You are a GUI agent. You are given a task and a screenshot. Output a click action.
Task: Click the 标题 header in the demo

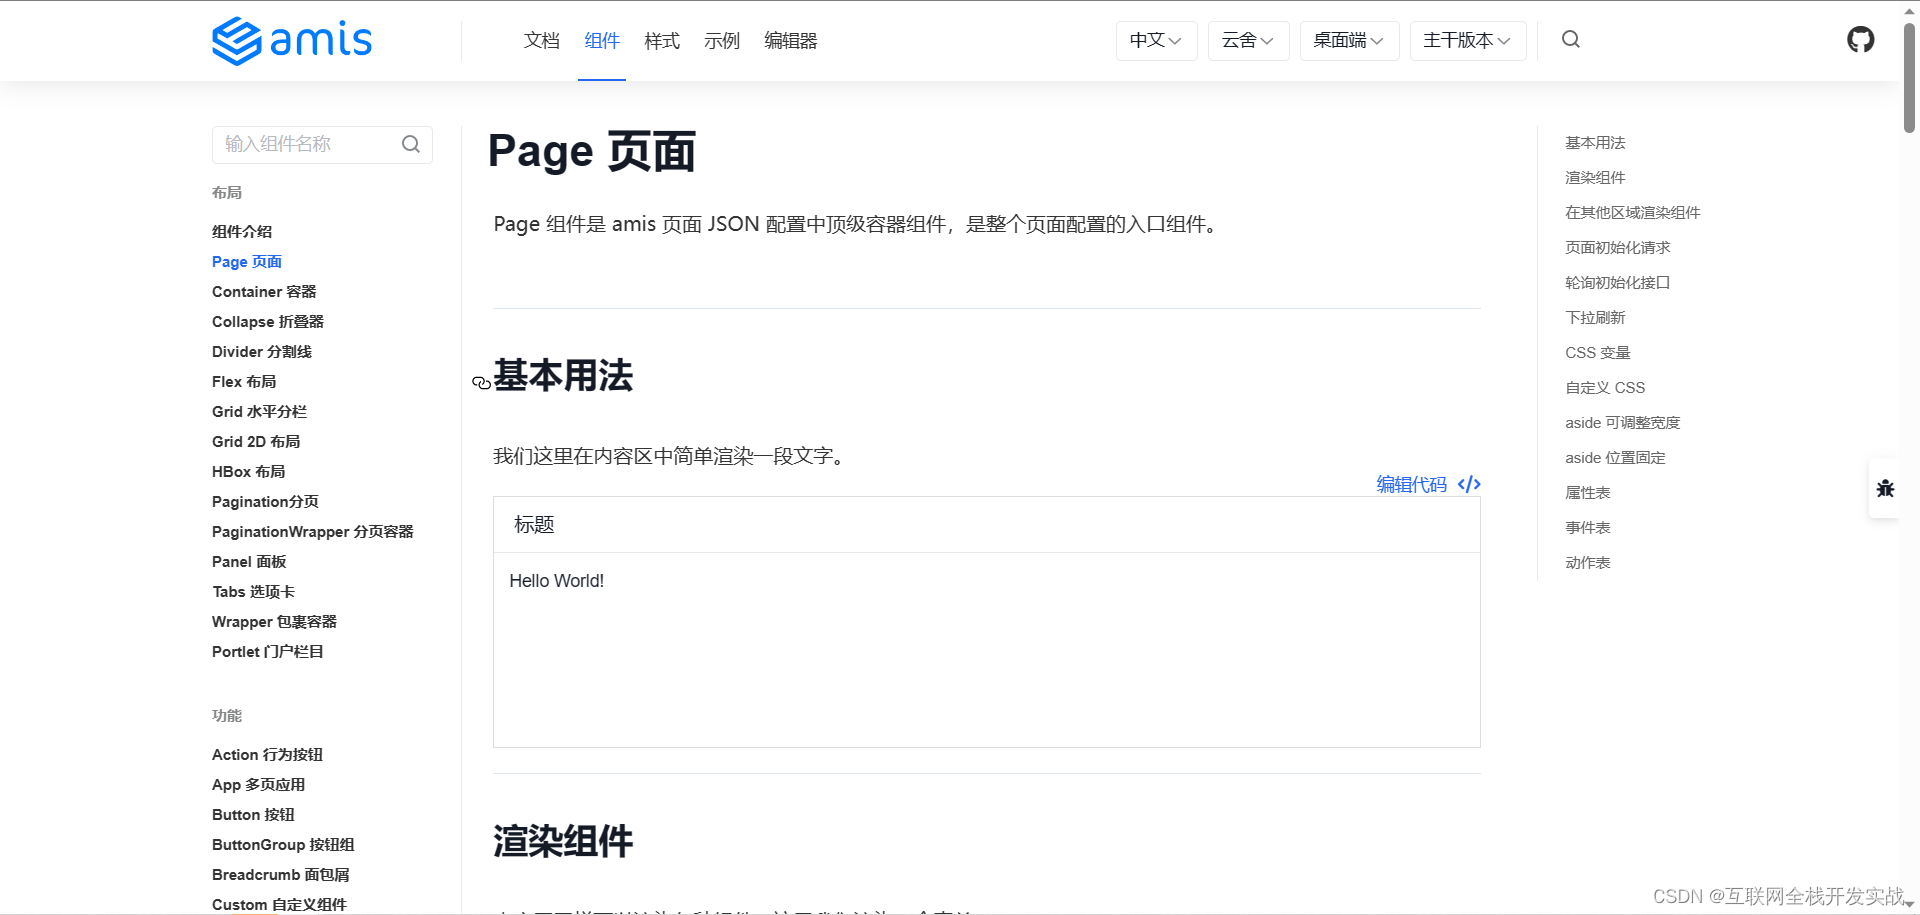(534, 525)
